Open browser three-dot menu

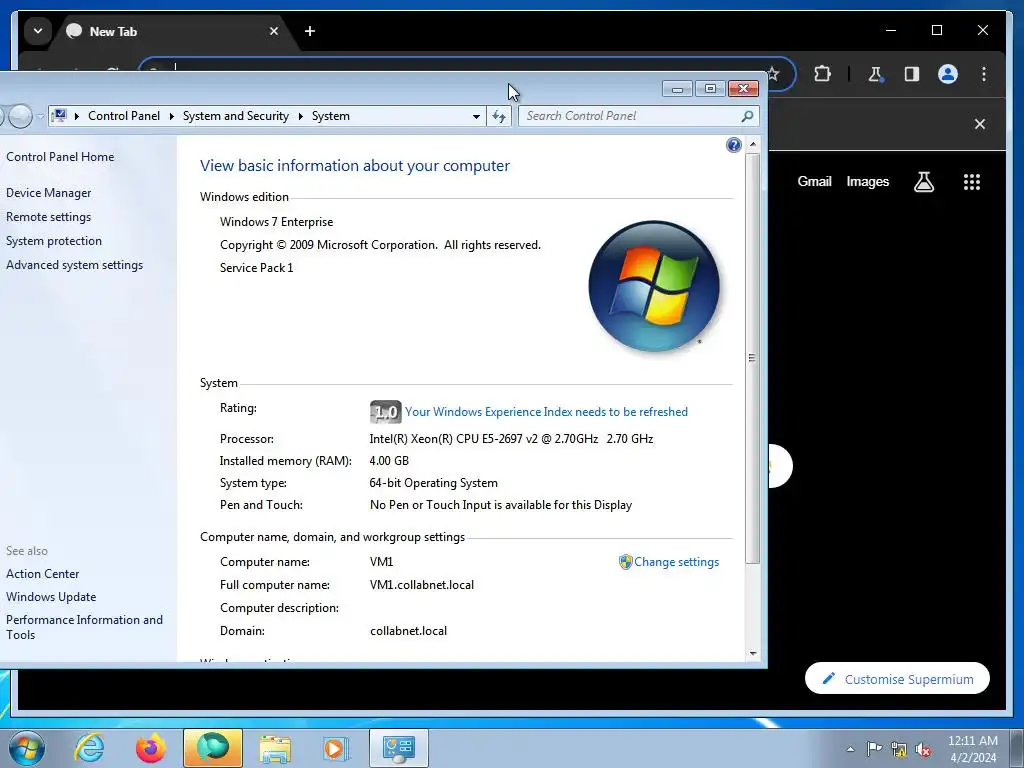(984, 74)
